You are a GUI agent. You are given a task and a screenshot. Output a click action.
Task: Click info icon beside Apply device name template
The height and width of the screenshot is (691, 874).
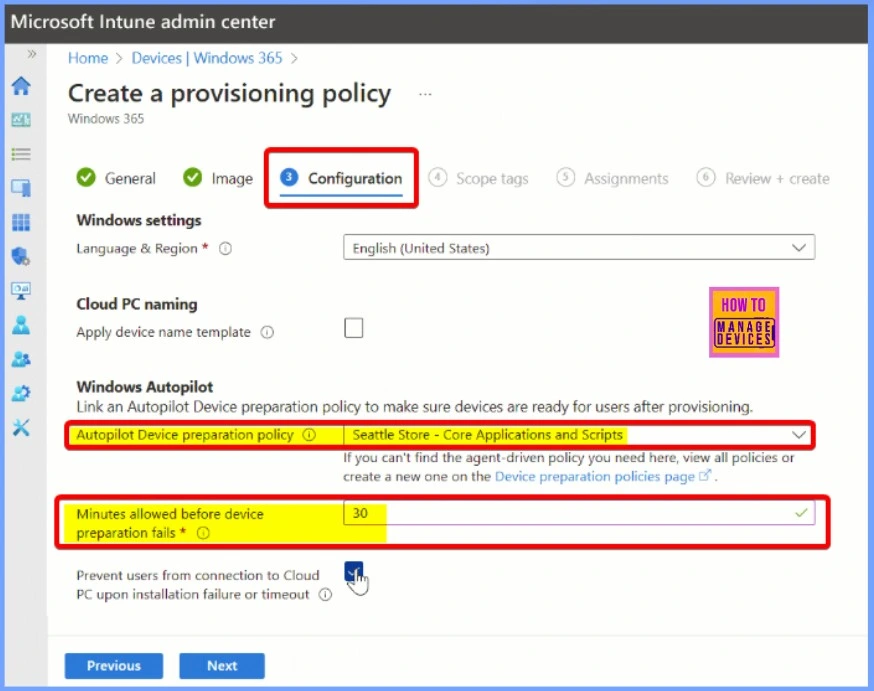click(x=268, y=333)
